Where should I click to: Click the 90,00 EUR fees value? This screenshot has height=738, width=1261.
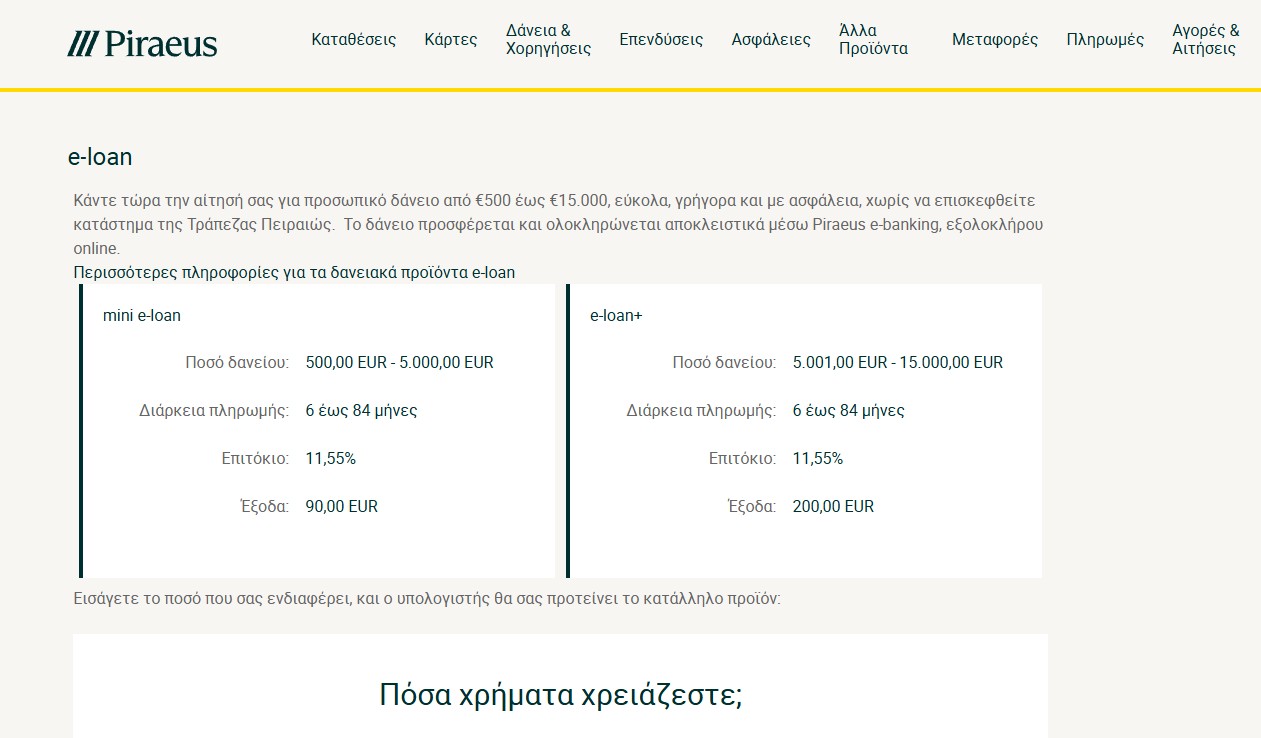click(x=341, y=506)
